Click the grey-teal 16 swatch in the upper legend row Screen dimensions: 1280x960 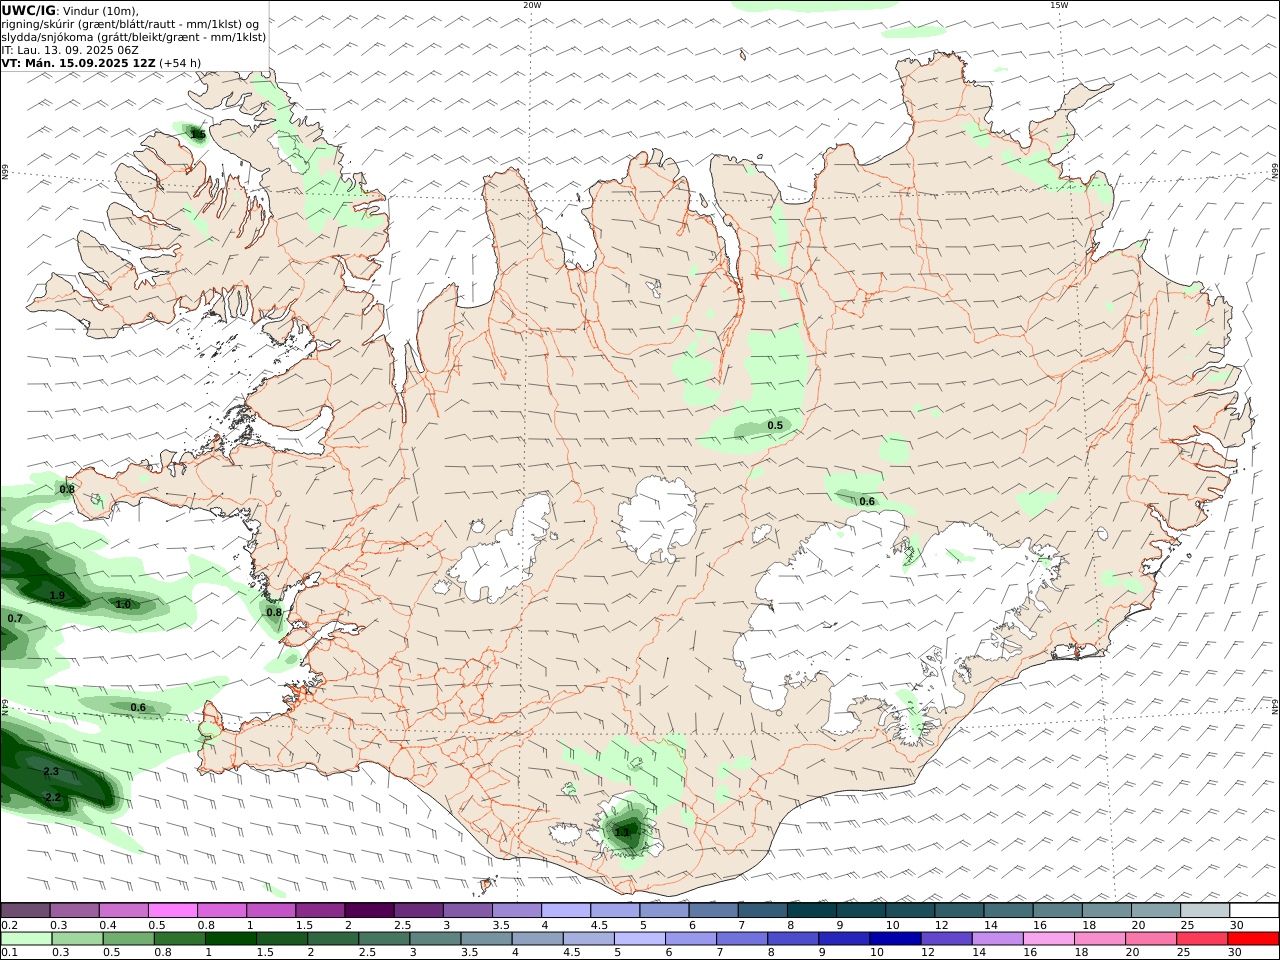tap(1057, 910)
